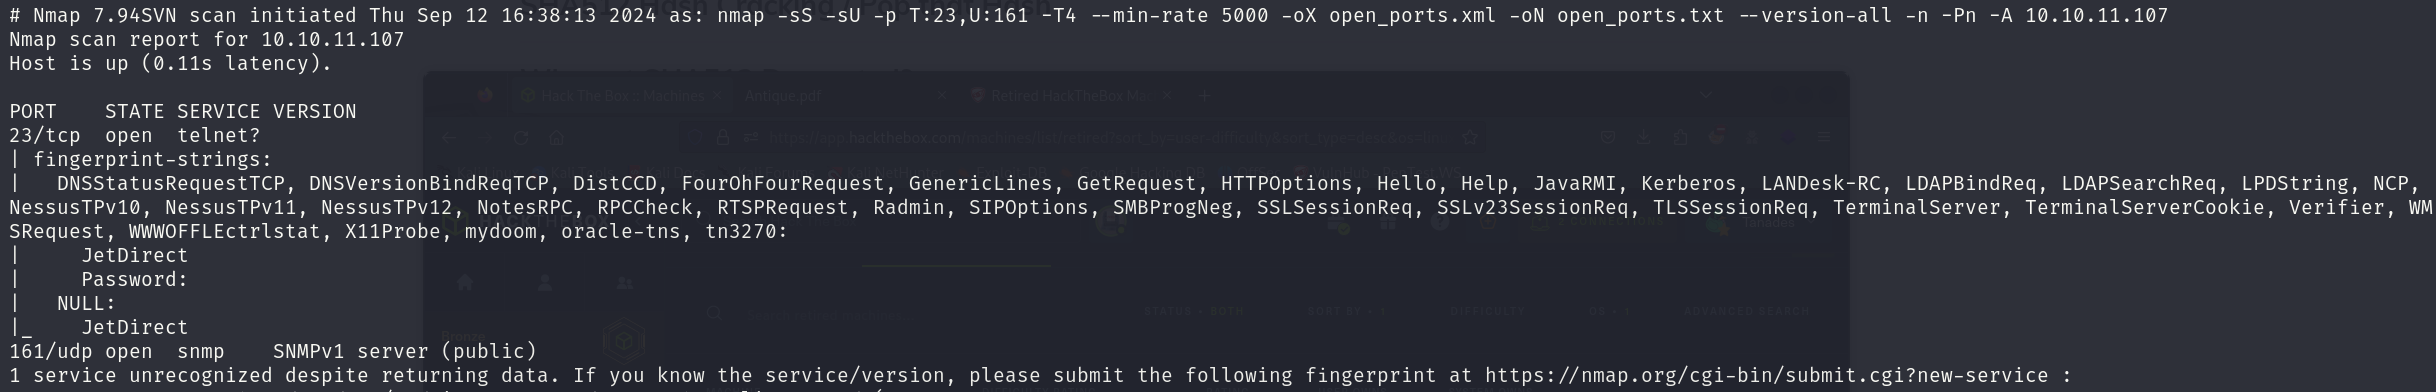Click the Firefox logo icon in the tab bar
Screen dimensions: 2436x392
(485, 95)
